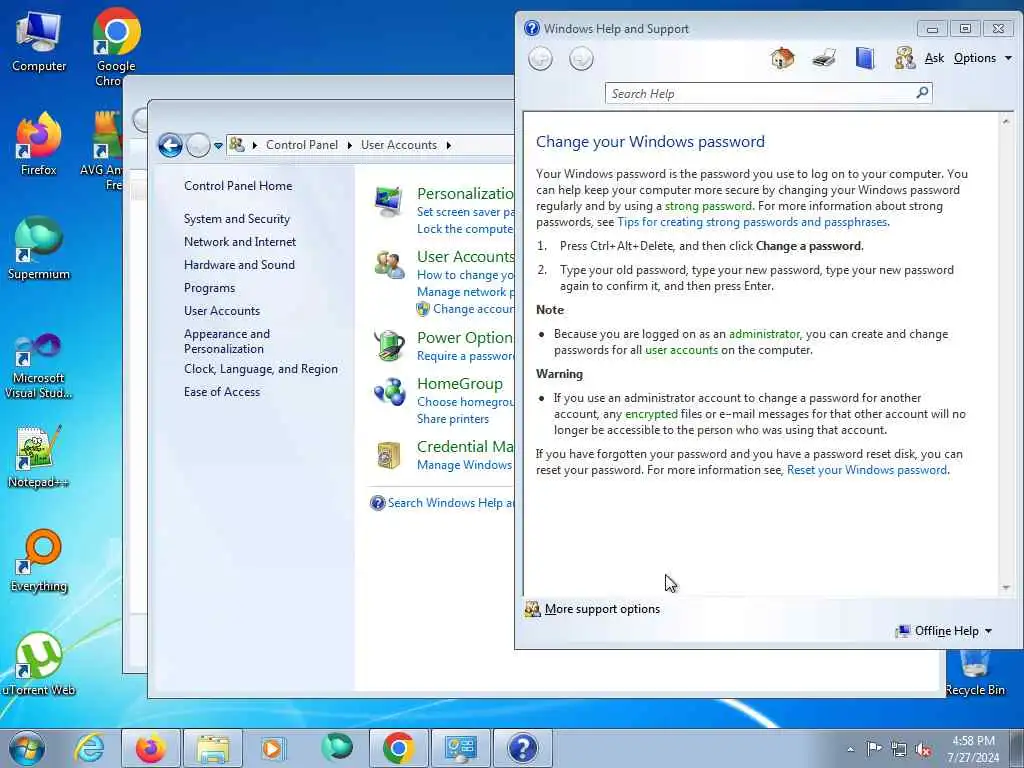Screen dimensions: 1024x768
Task: Click the Power Options battery icon
Action: [x=389, y=345]
